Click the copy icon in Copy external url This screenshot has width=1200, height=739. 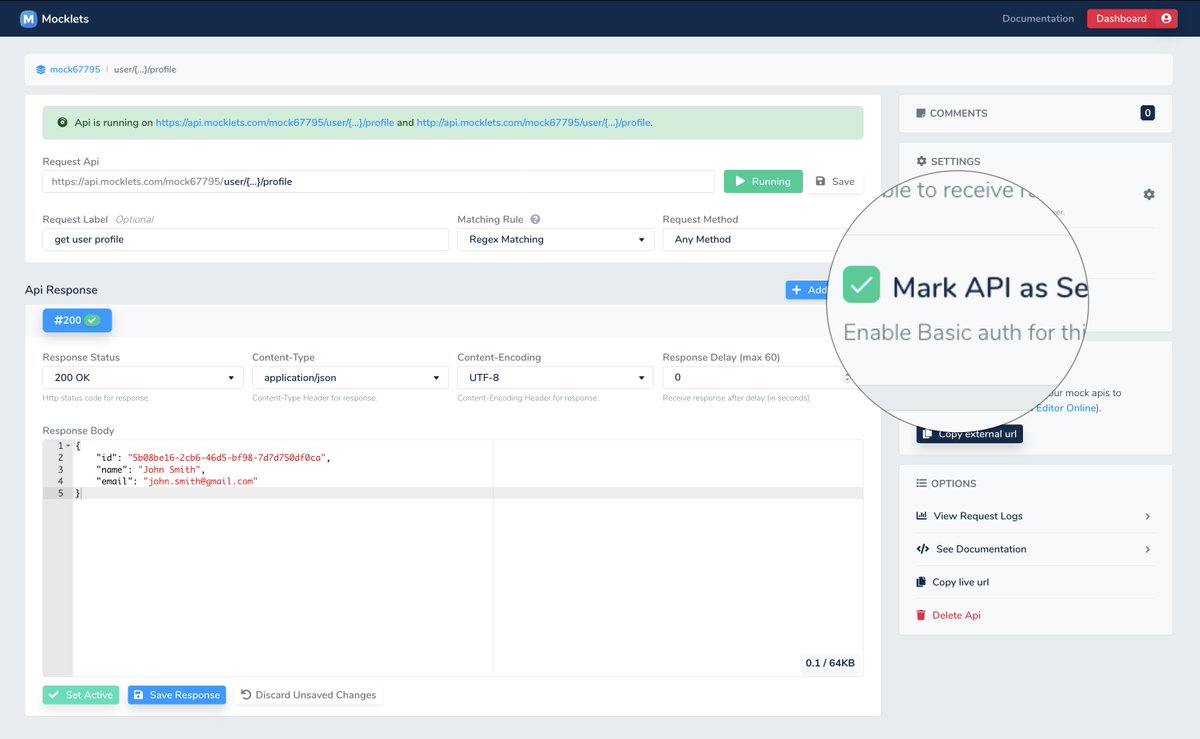click(928, 434)
